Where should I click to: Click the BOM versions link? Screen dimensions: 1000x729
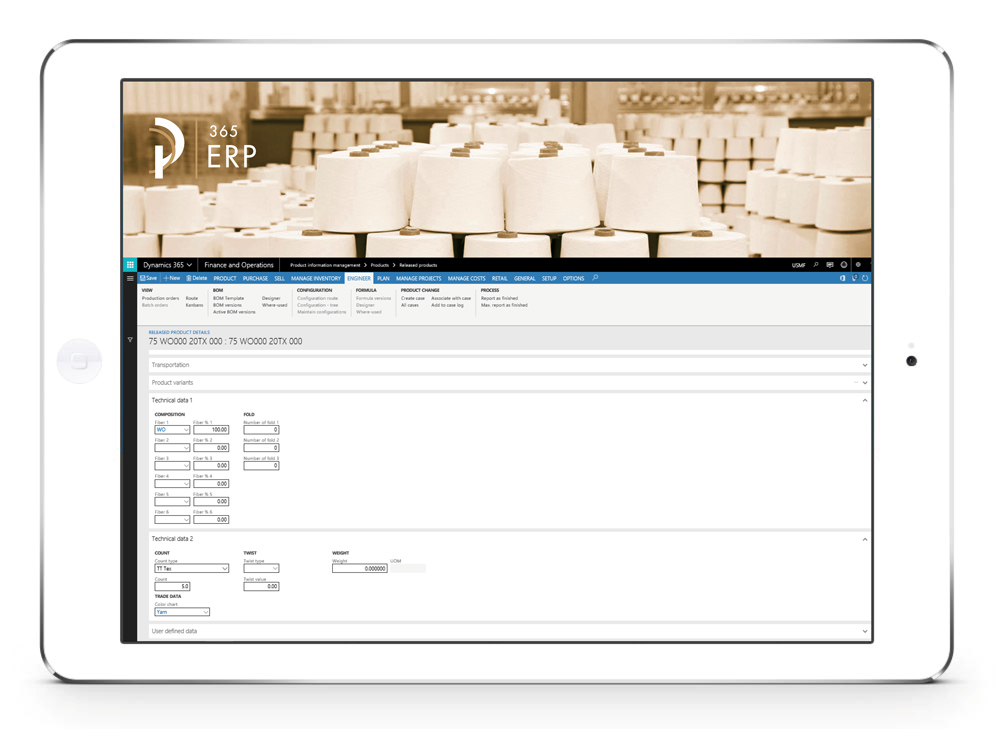pyautogui.click(x=227, y=305)
